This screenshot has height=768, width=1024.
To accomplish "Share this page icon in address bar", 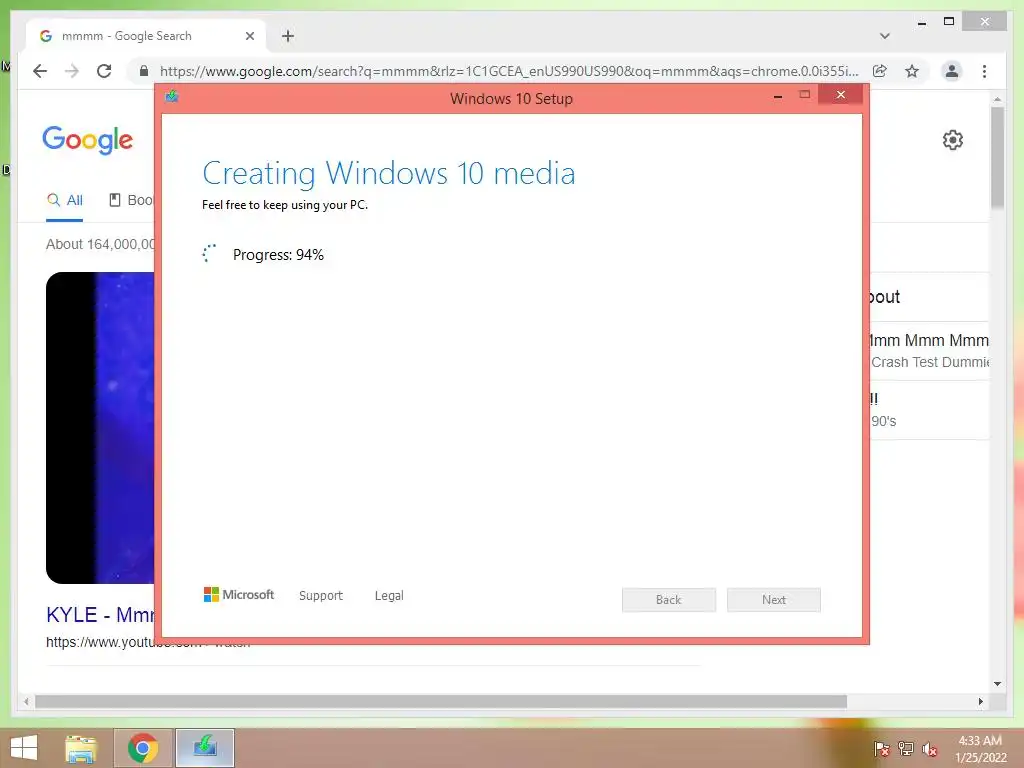I will (880, 71).
